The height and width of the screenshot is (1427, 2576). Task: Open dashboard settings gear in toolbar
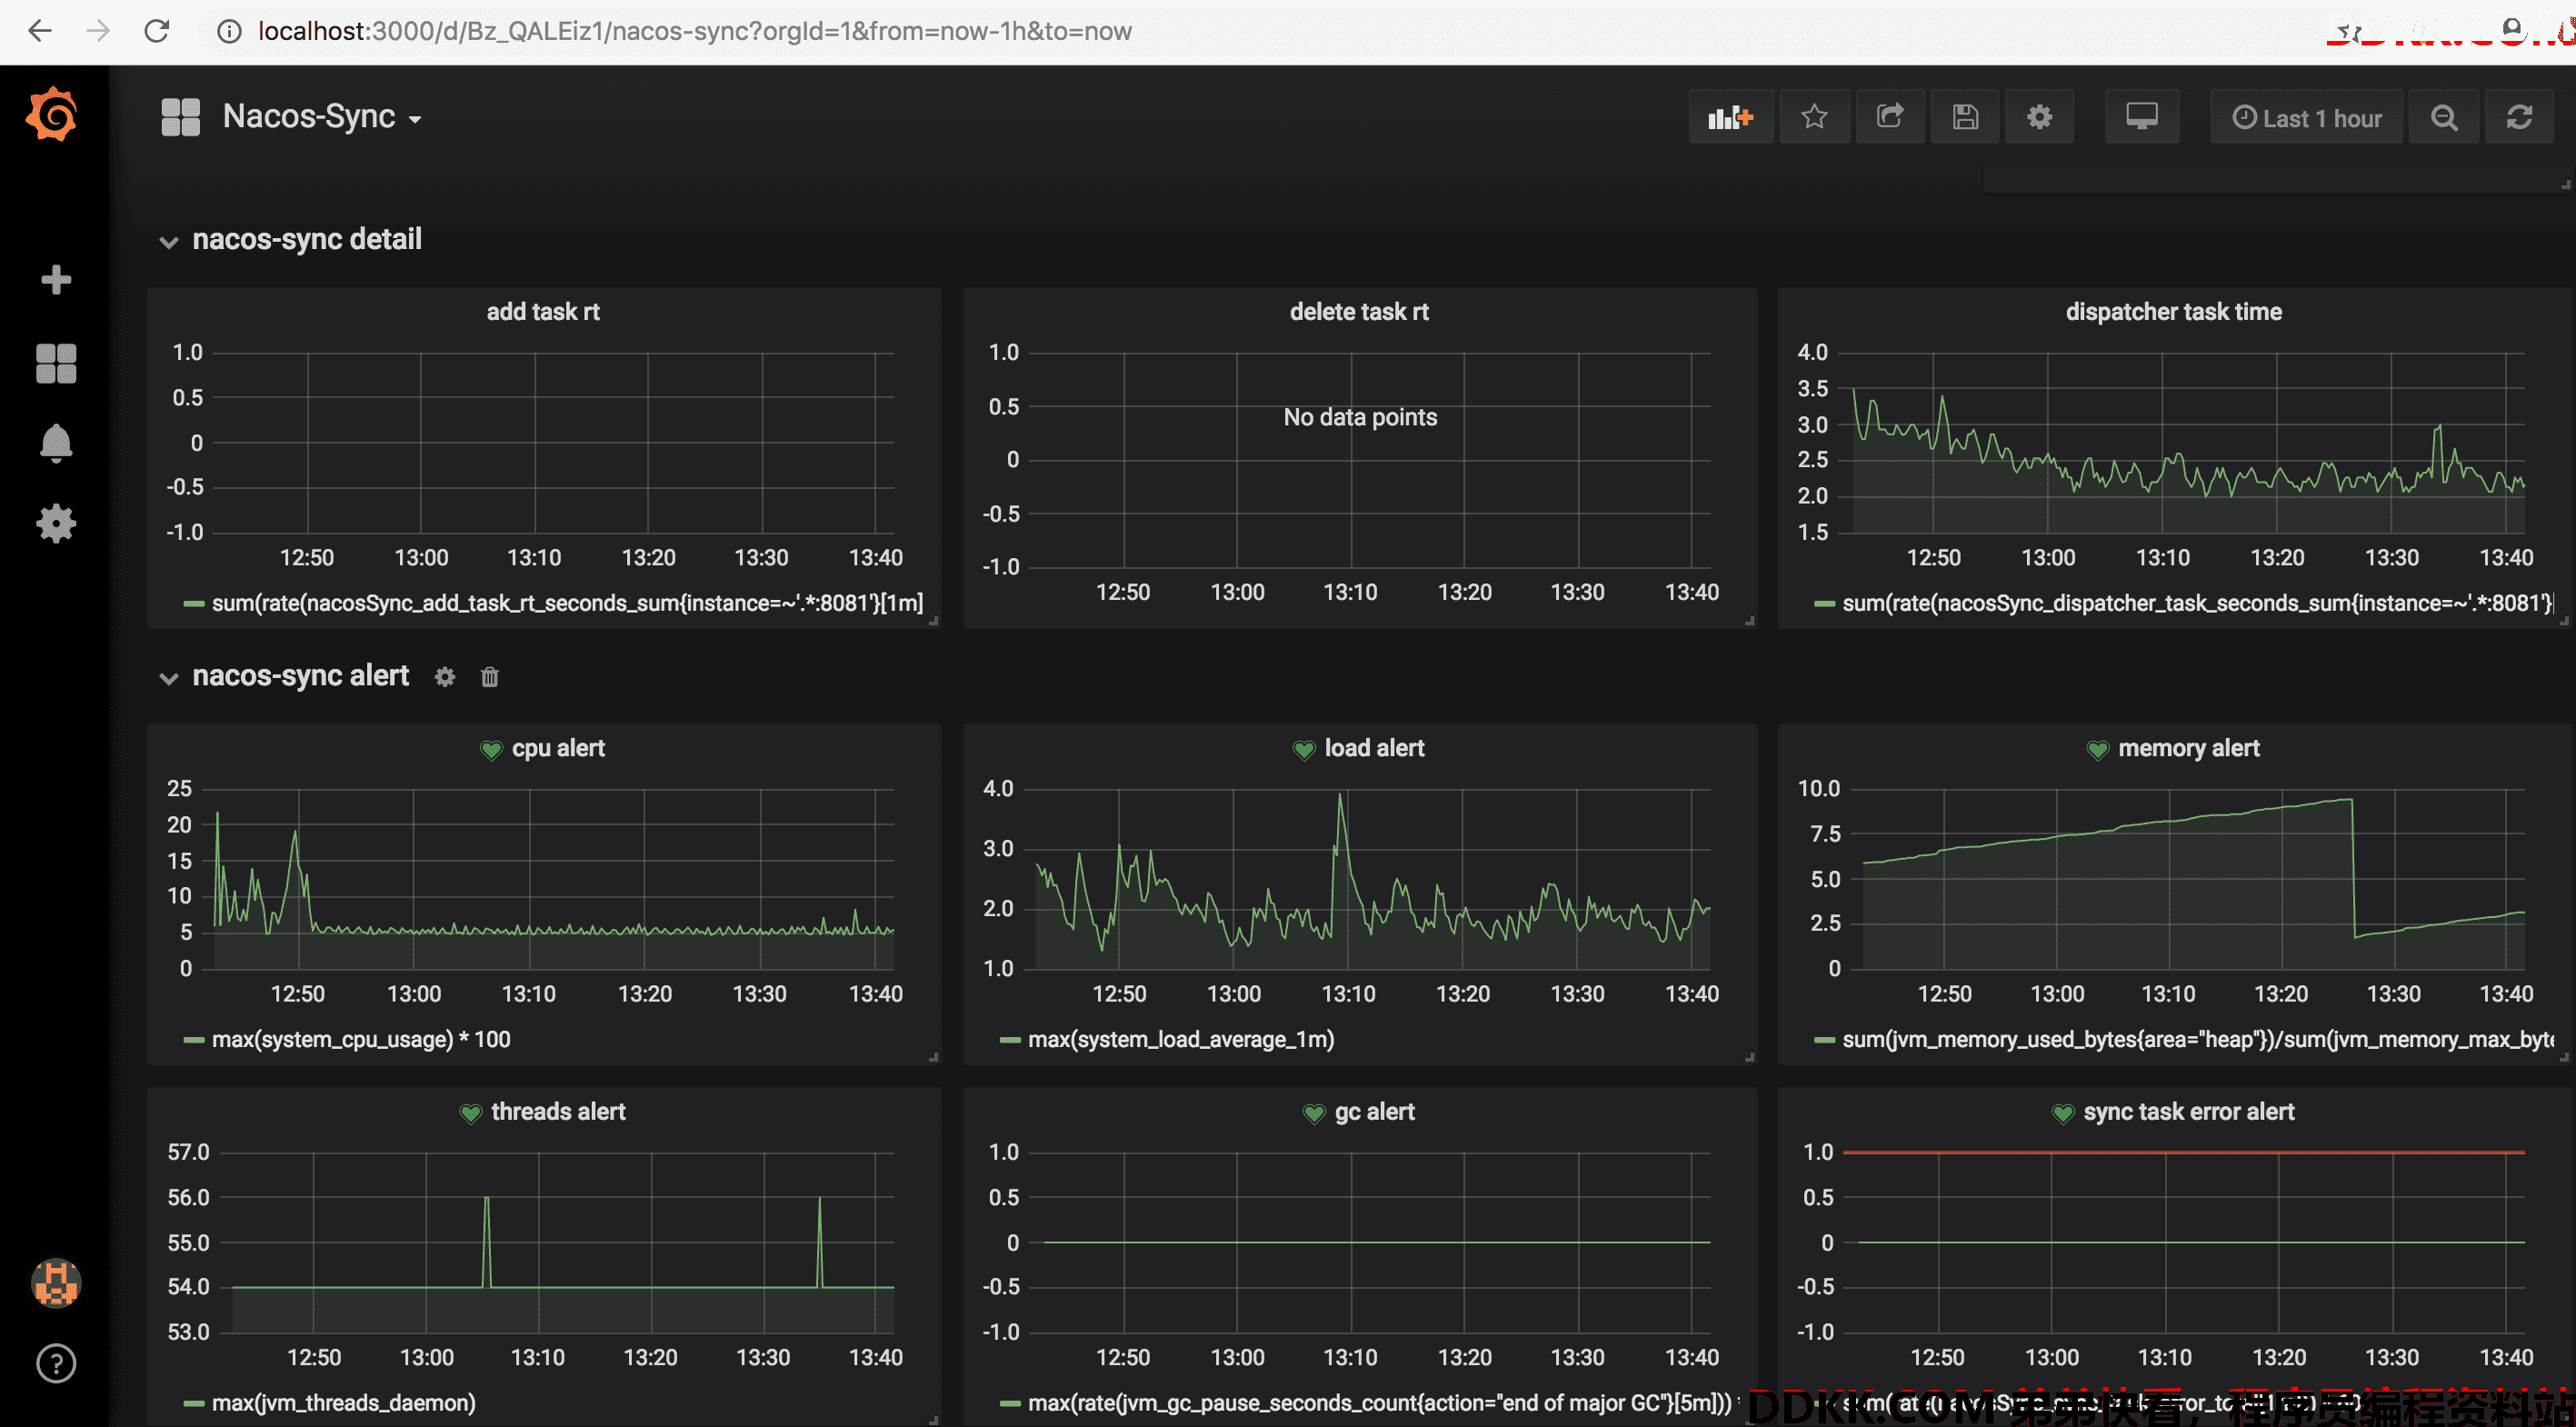pos(2039,118)
